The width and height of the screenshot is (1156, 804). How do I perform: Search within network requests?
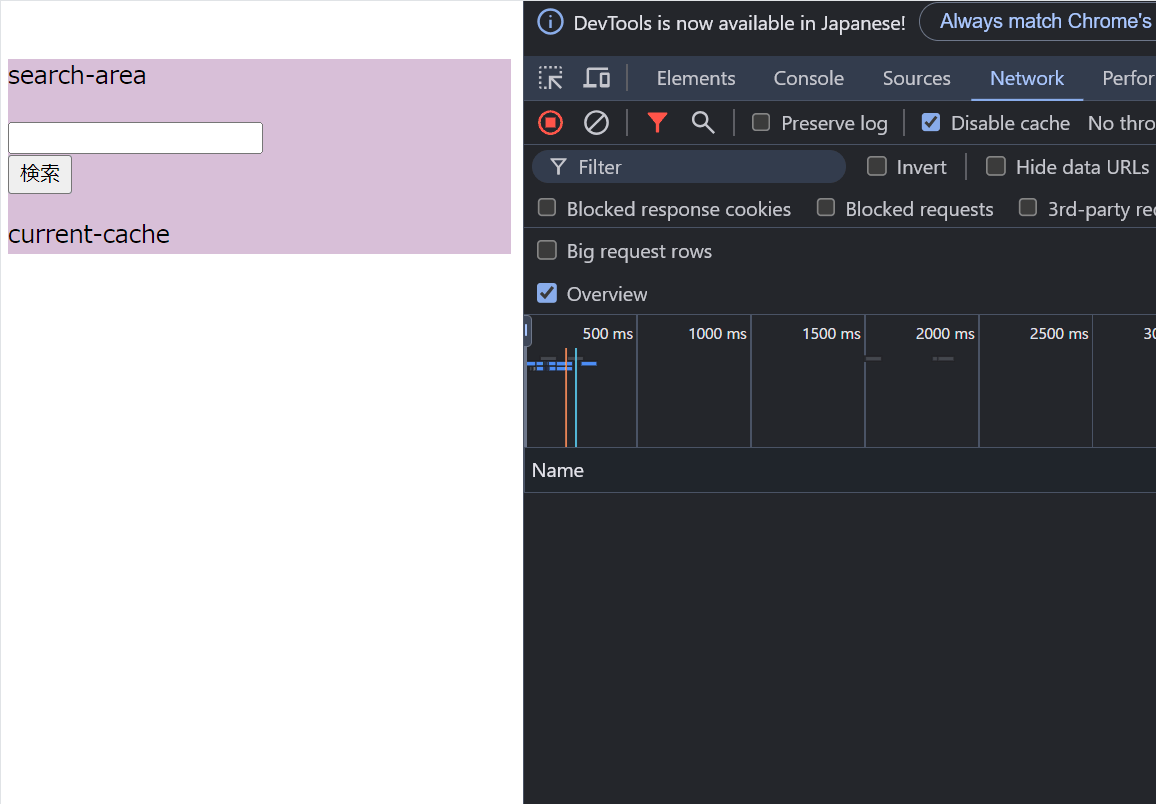703,122
